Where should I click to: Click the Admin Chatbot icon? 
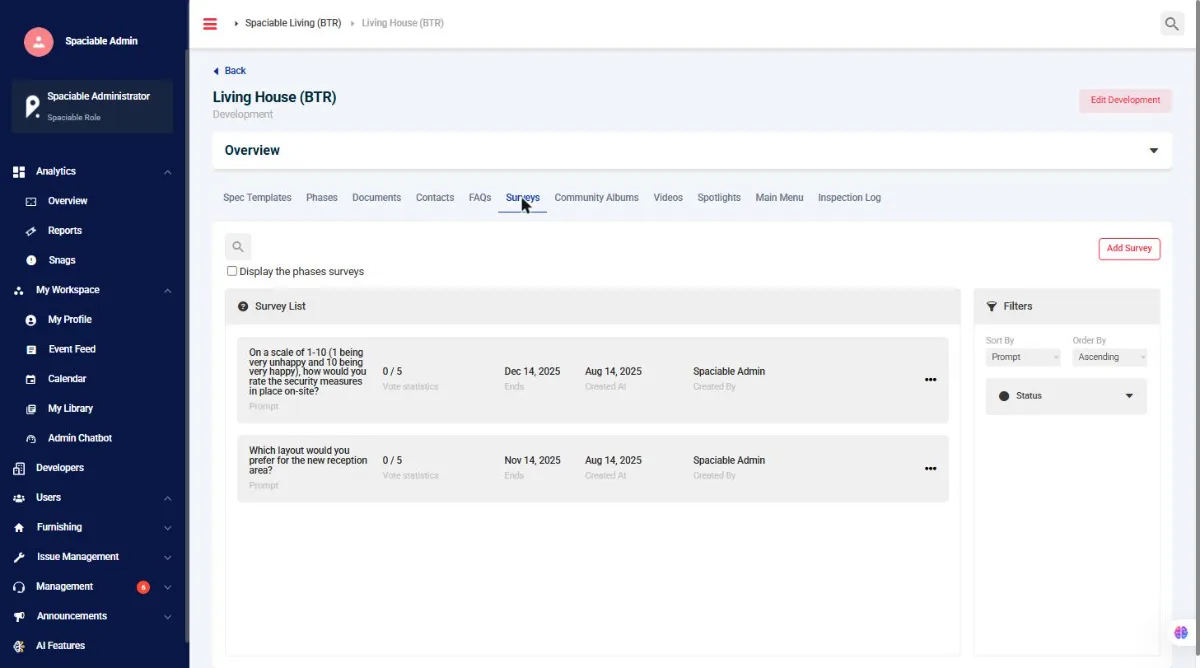pyautogui.click(x=31, y=439)
